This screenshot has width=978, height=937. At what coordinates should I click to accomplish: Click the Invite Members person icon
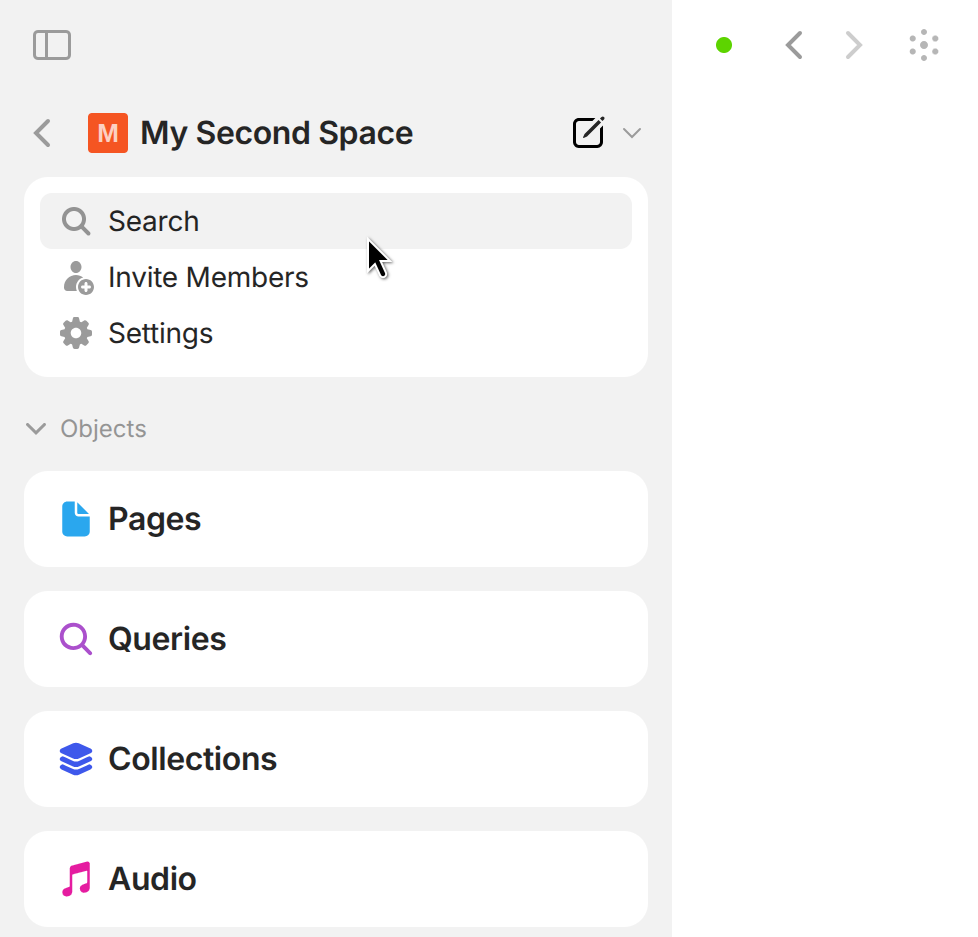pos(77,277)
